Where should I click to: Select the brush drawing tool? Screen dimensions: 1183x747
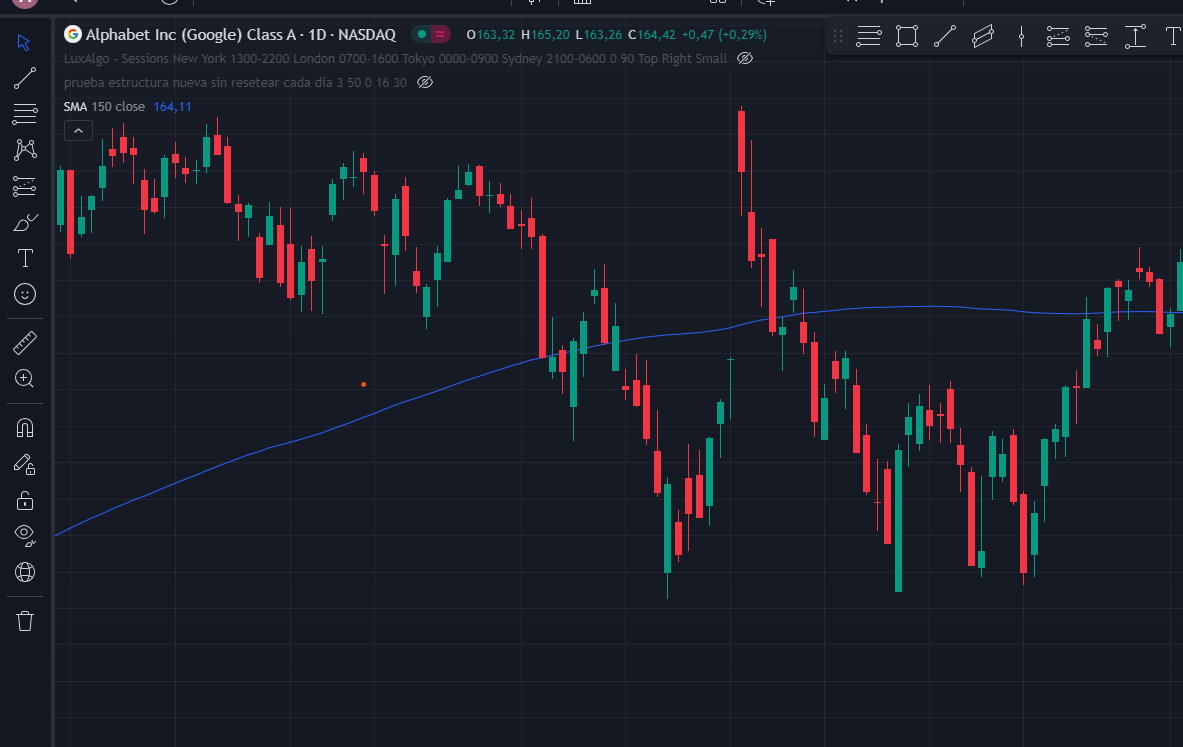[25, 223]
